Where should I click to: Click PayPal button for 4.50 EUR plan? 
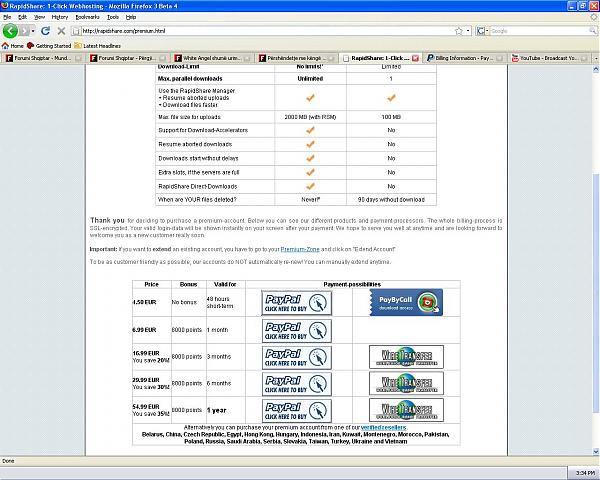[297, 303]
